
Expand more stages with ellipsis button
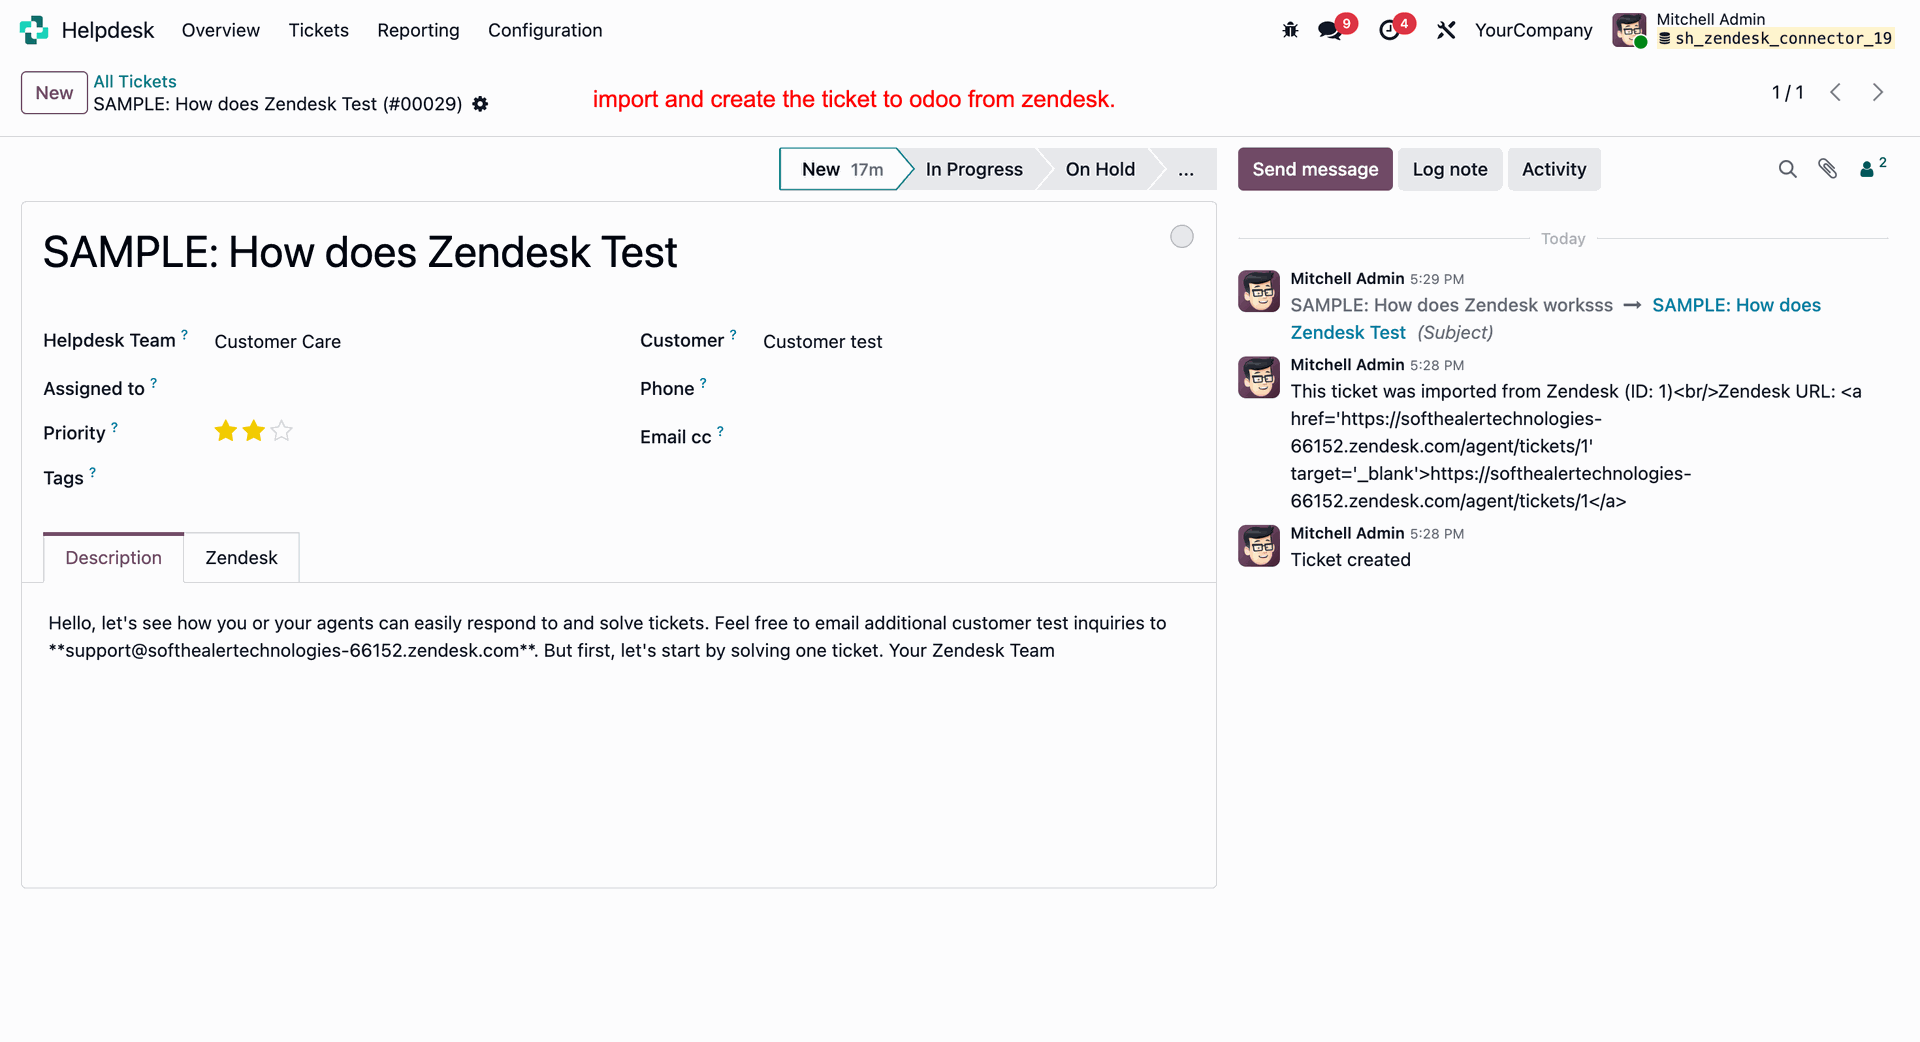click(1186, 169)
